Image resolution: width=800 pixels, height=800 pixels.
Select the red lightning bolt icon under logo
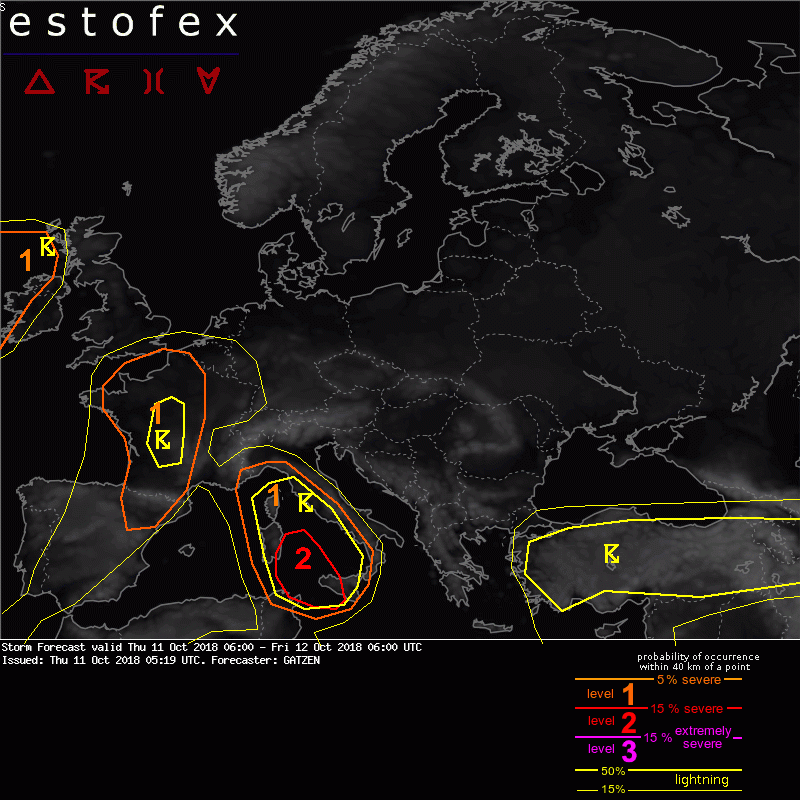(97, 82)
